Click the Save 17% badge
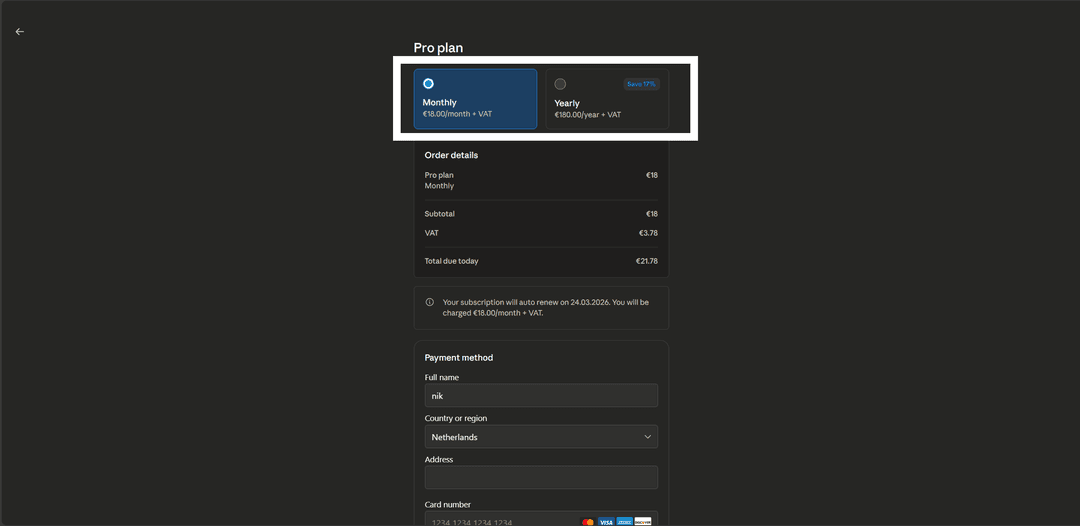 coord(641,84)
